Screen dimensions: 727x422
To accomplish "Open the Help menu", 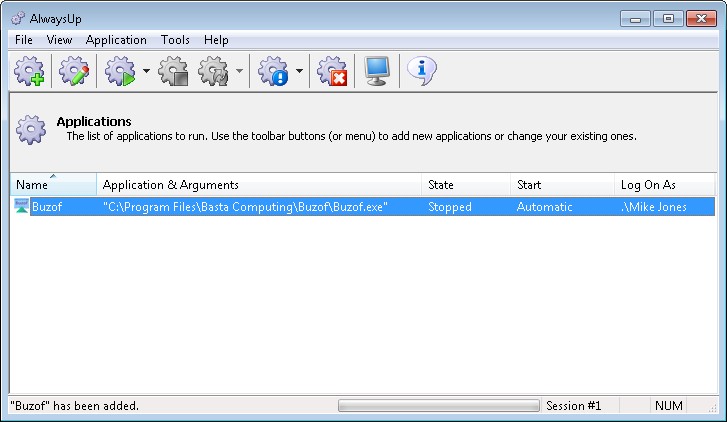I will point(216,40).
